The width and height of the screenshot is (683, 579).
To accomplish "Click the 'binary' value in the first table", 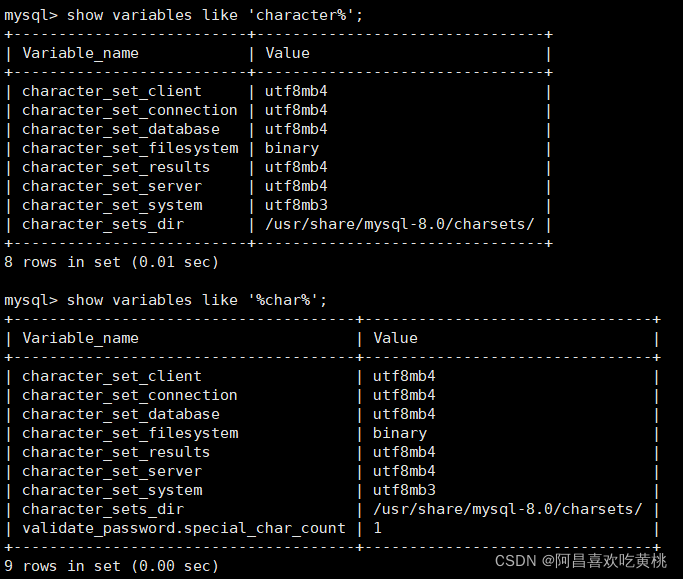I will click(292, 149).
